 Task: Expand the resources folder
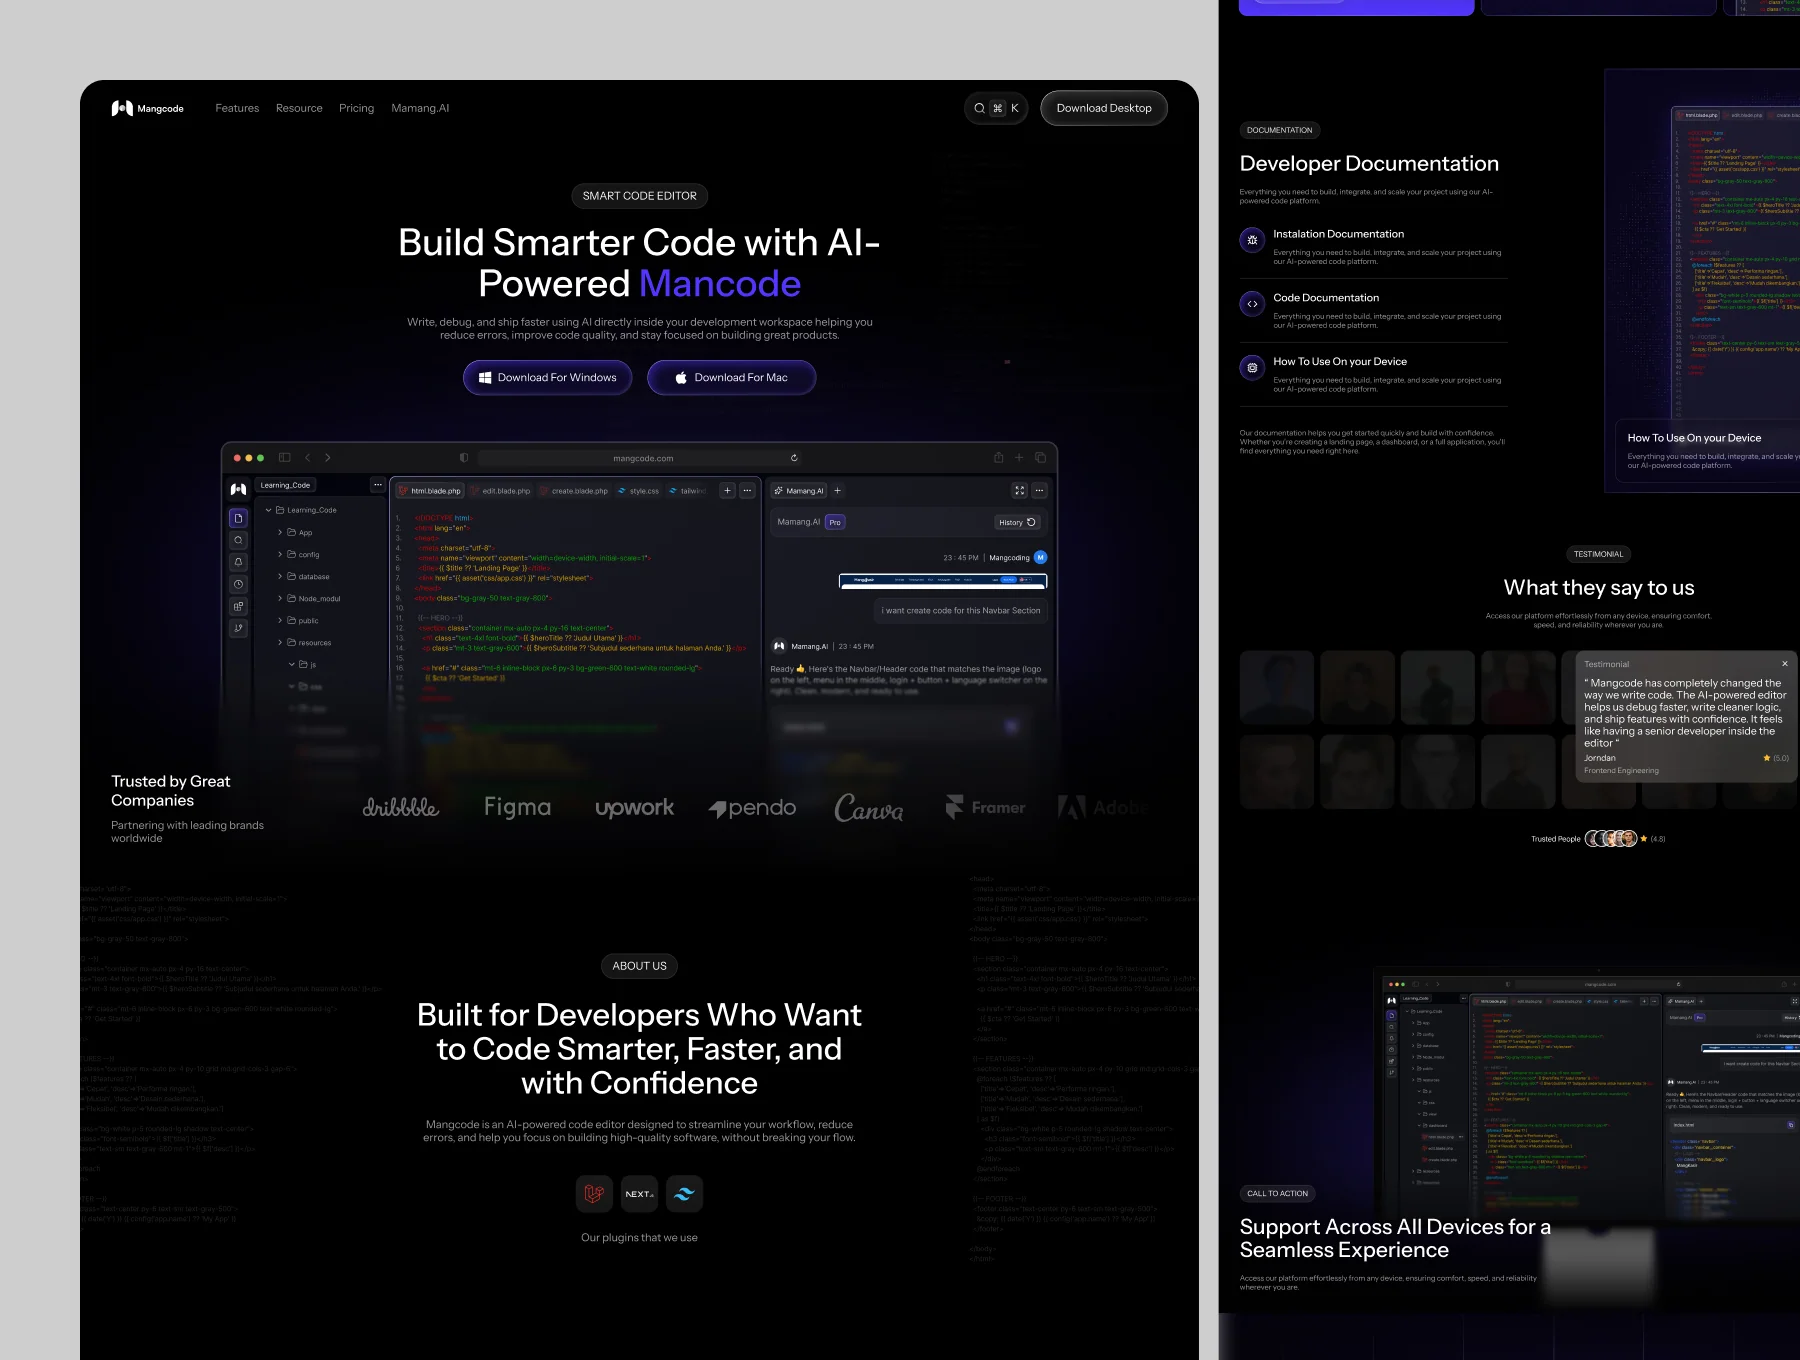[304, 643]
